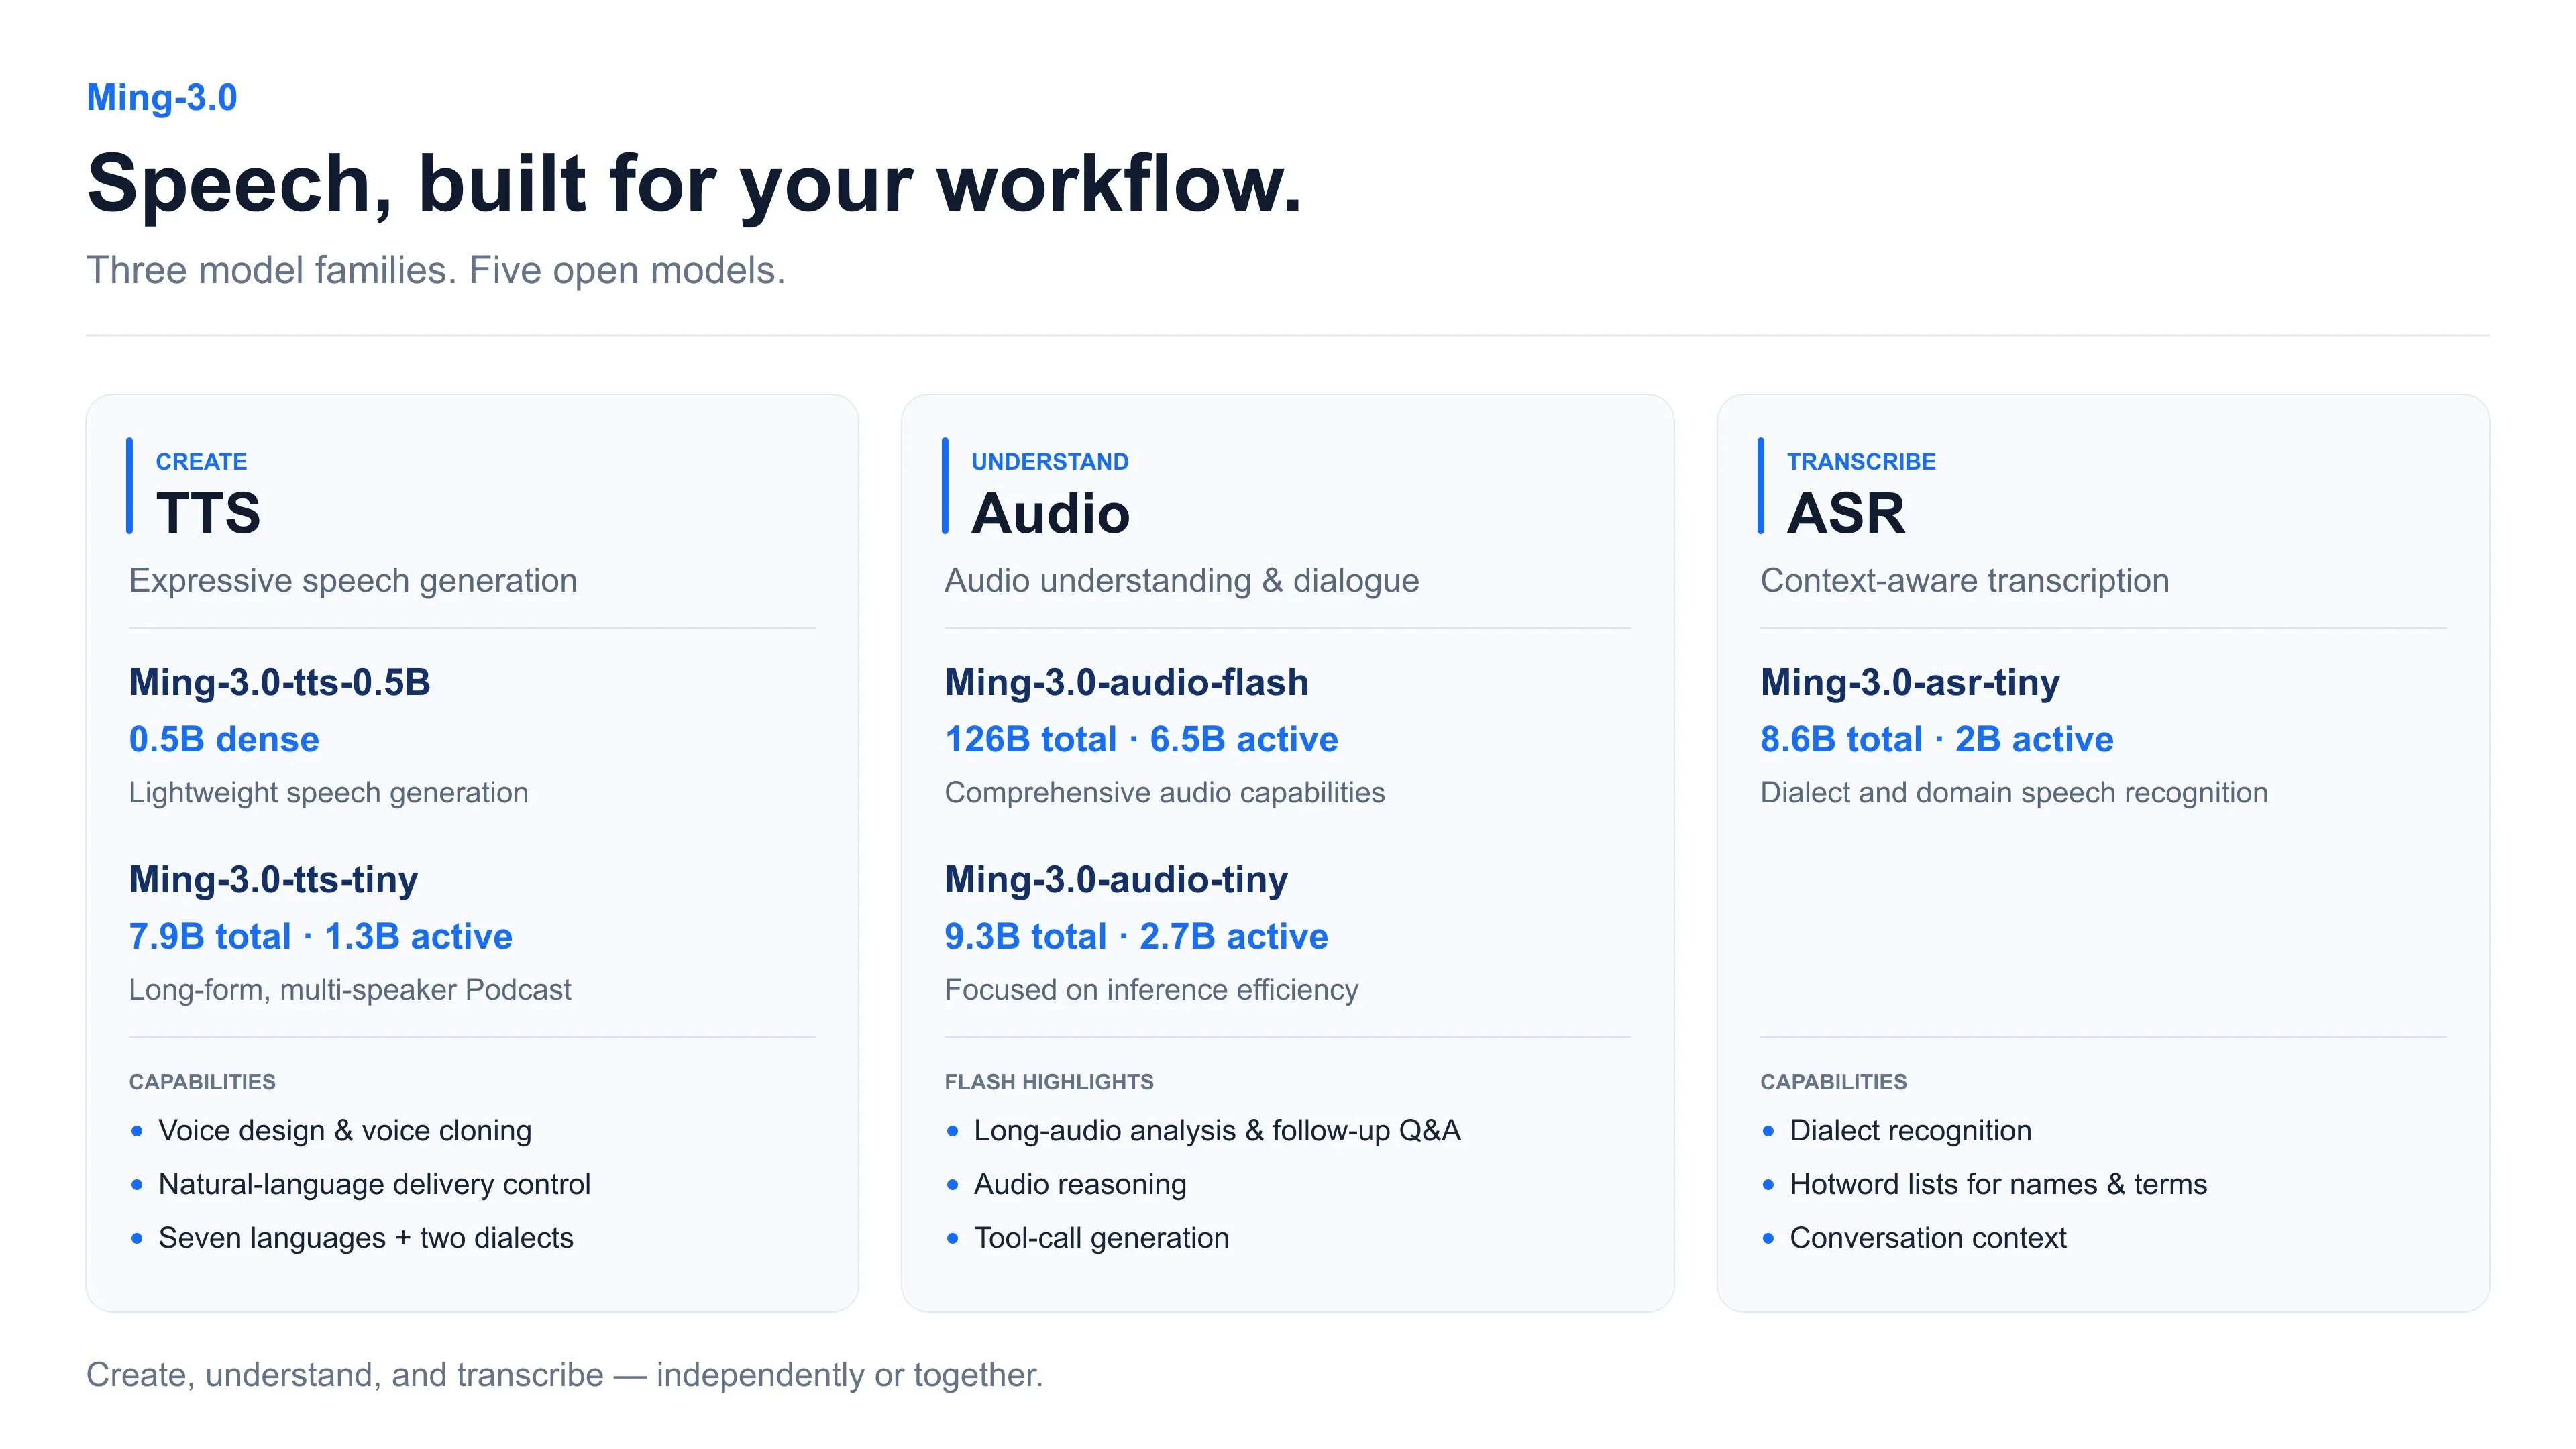Click the 126B total · 6.5B active spec
This screenshot has width=2576, height=1449.
[x=1141, y=739]
